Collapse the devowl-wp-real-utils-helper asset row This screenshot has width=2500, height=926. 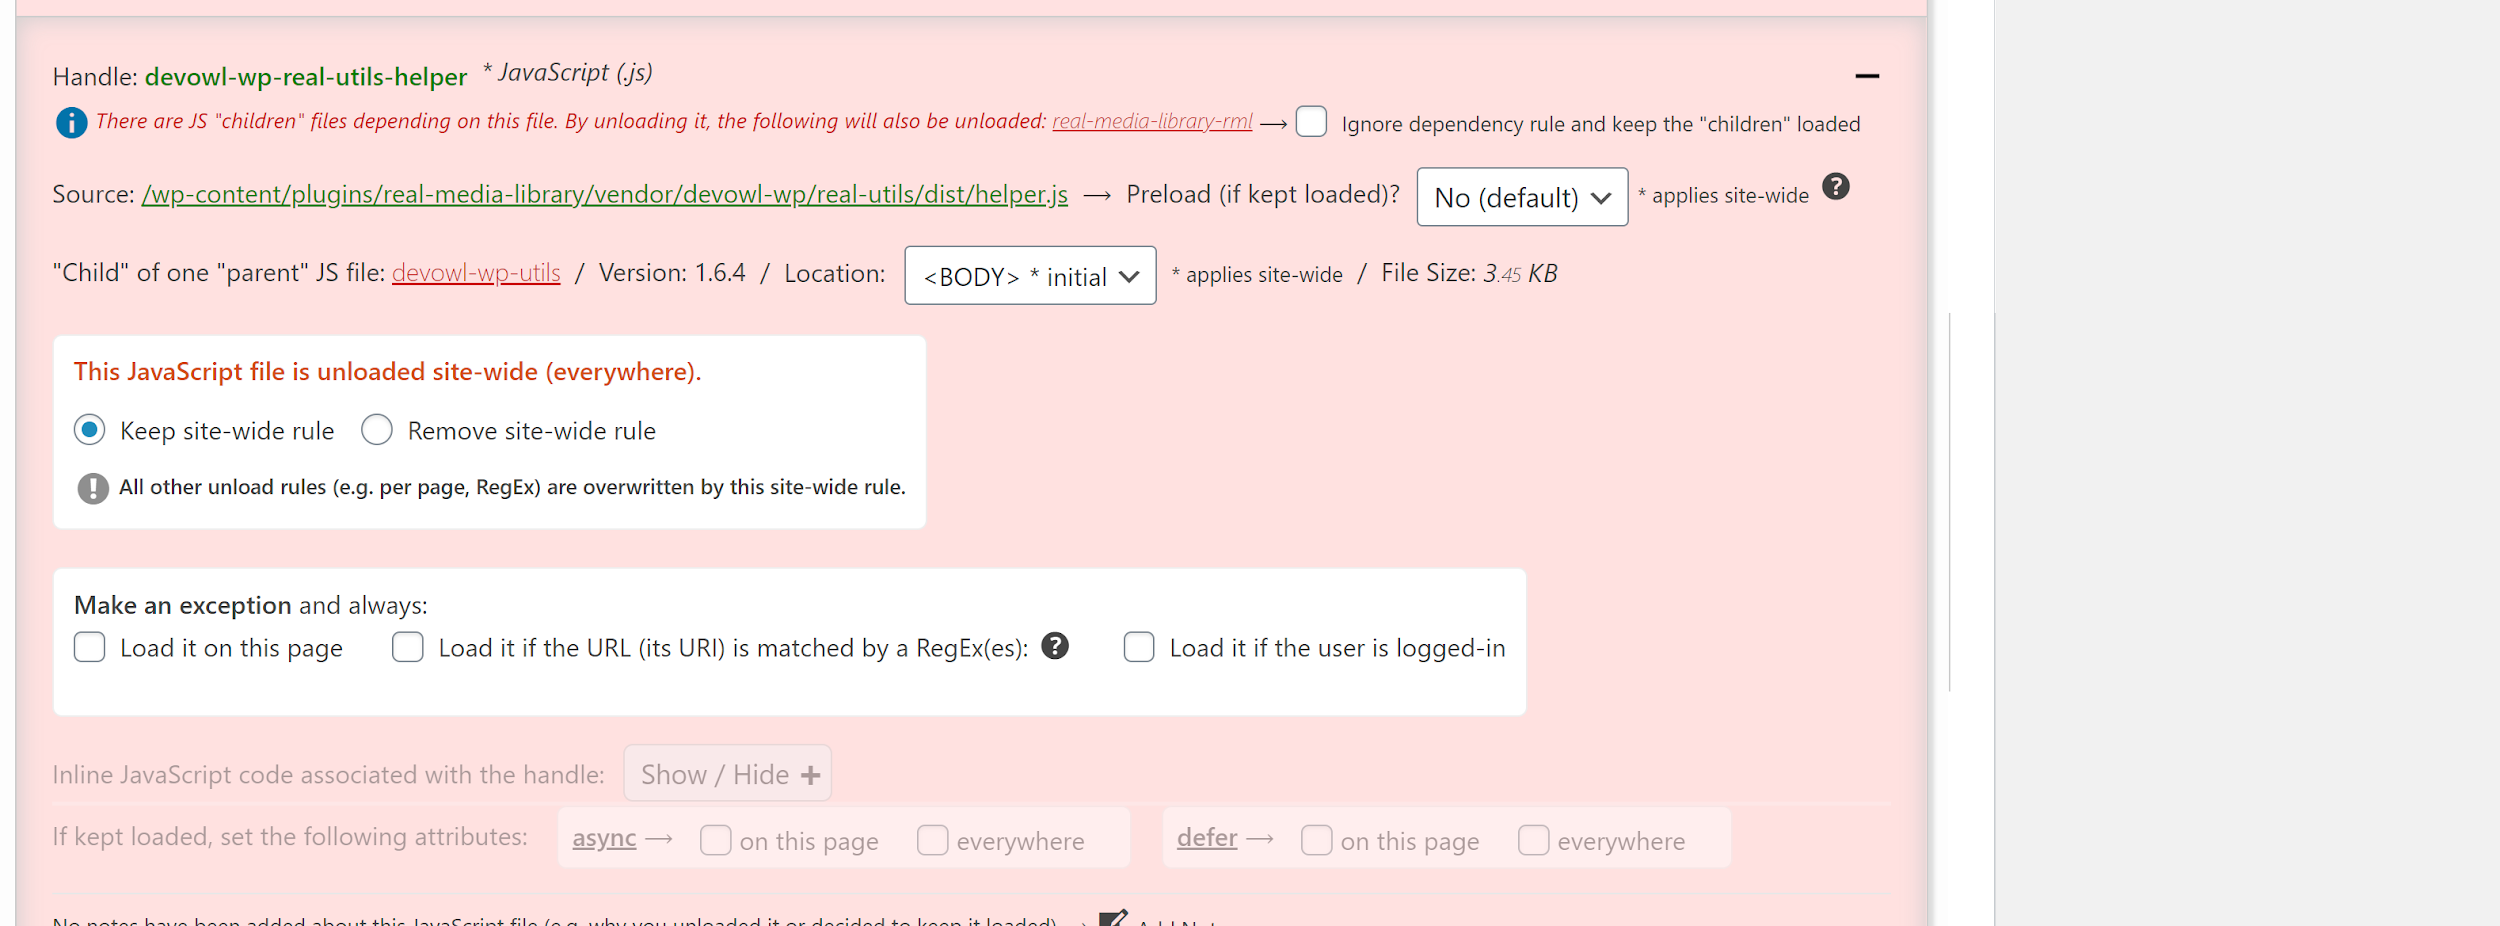tap(1866, 76)
